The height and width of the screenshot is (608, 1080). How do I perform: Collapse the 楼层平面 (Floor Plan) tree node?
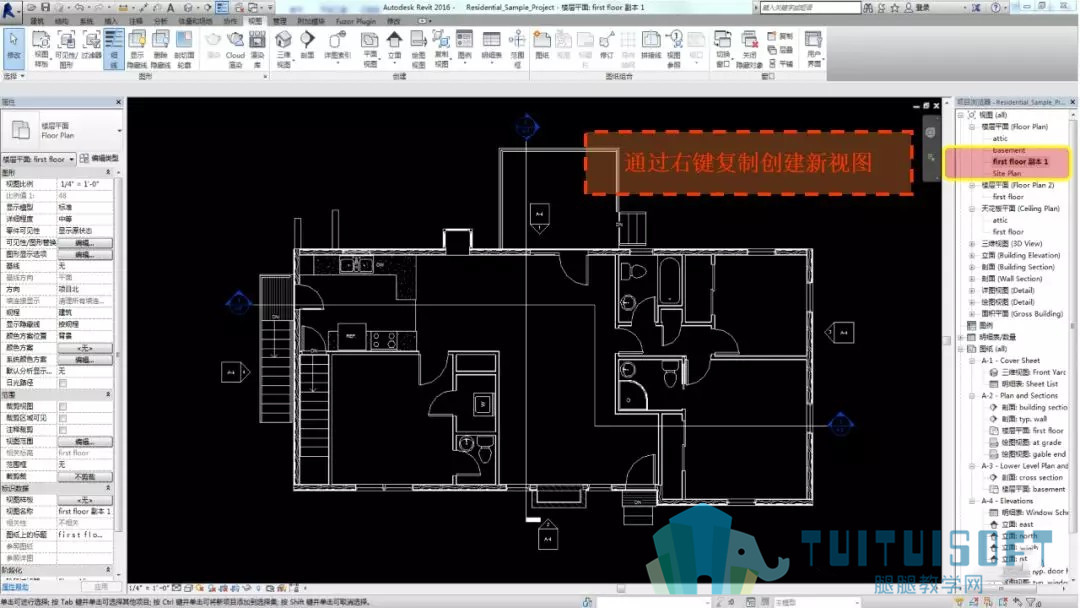click(972, 127)
